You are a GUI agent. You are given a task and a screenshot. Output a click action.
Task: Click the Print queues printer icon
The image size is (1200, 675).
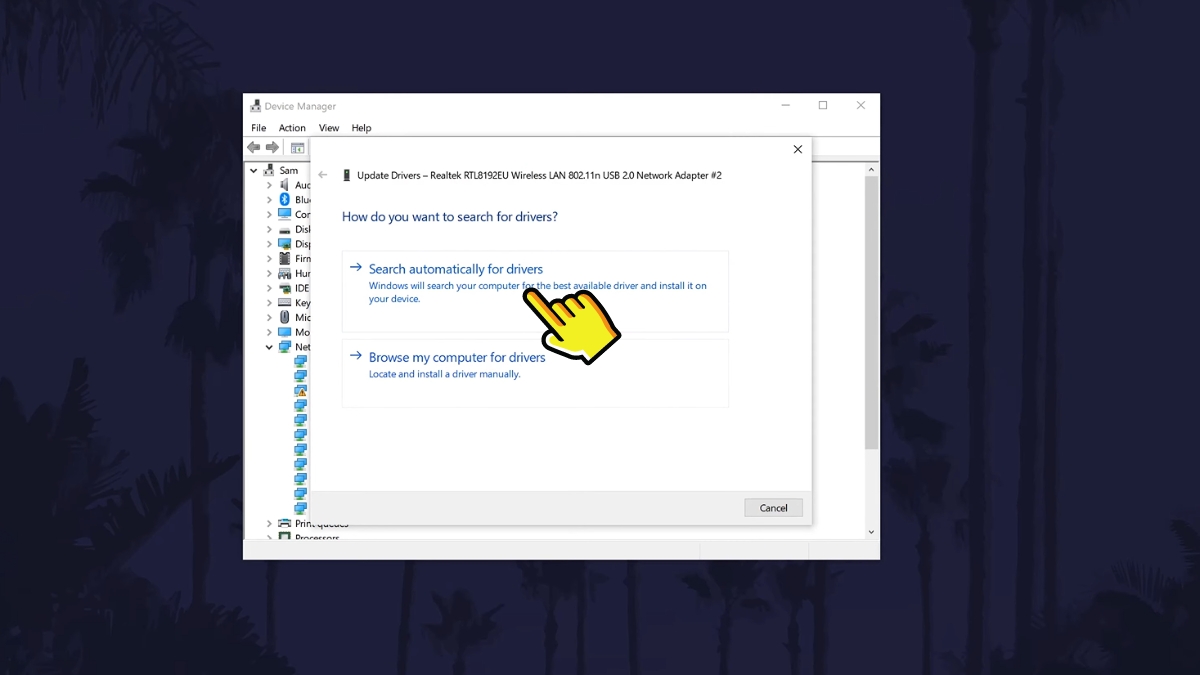click(x=285, y=523)
